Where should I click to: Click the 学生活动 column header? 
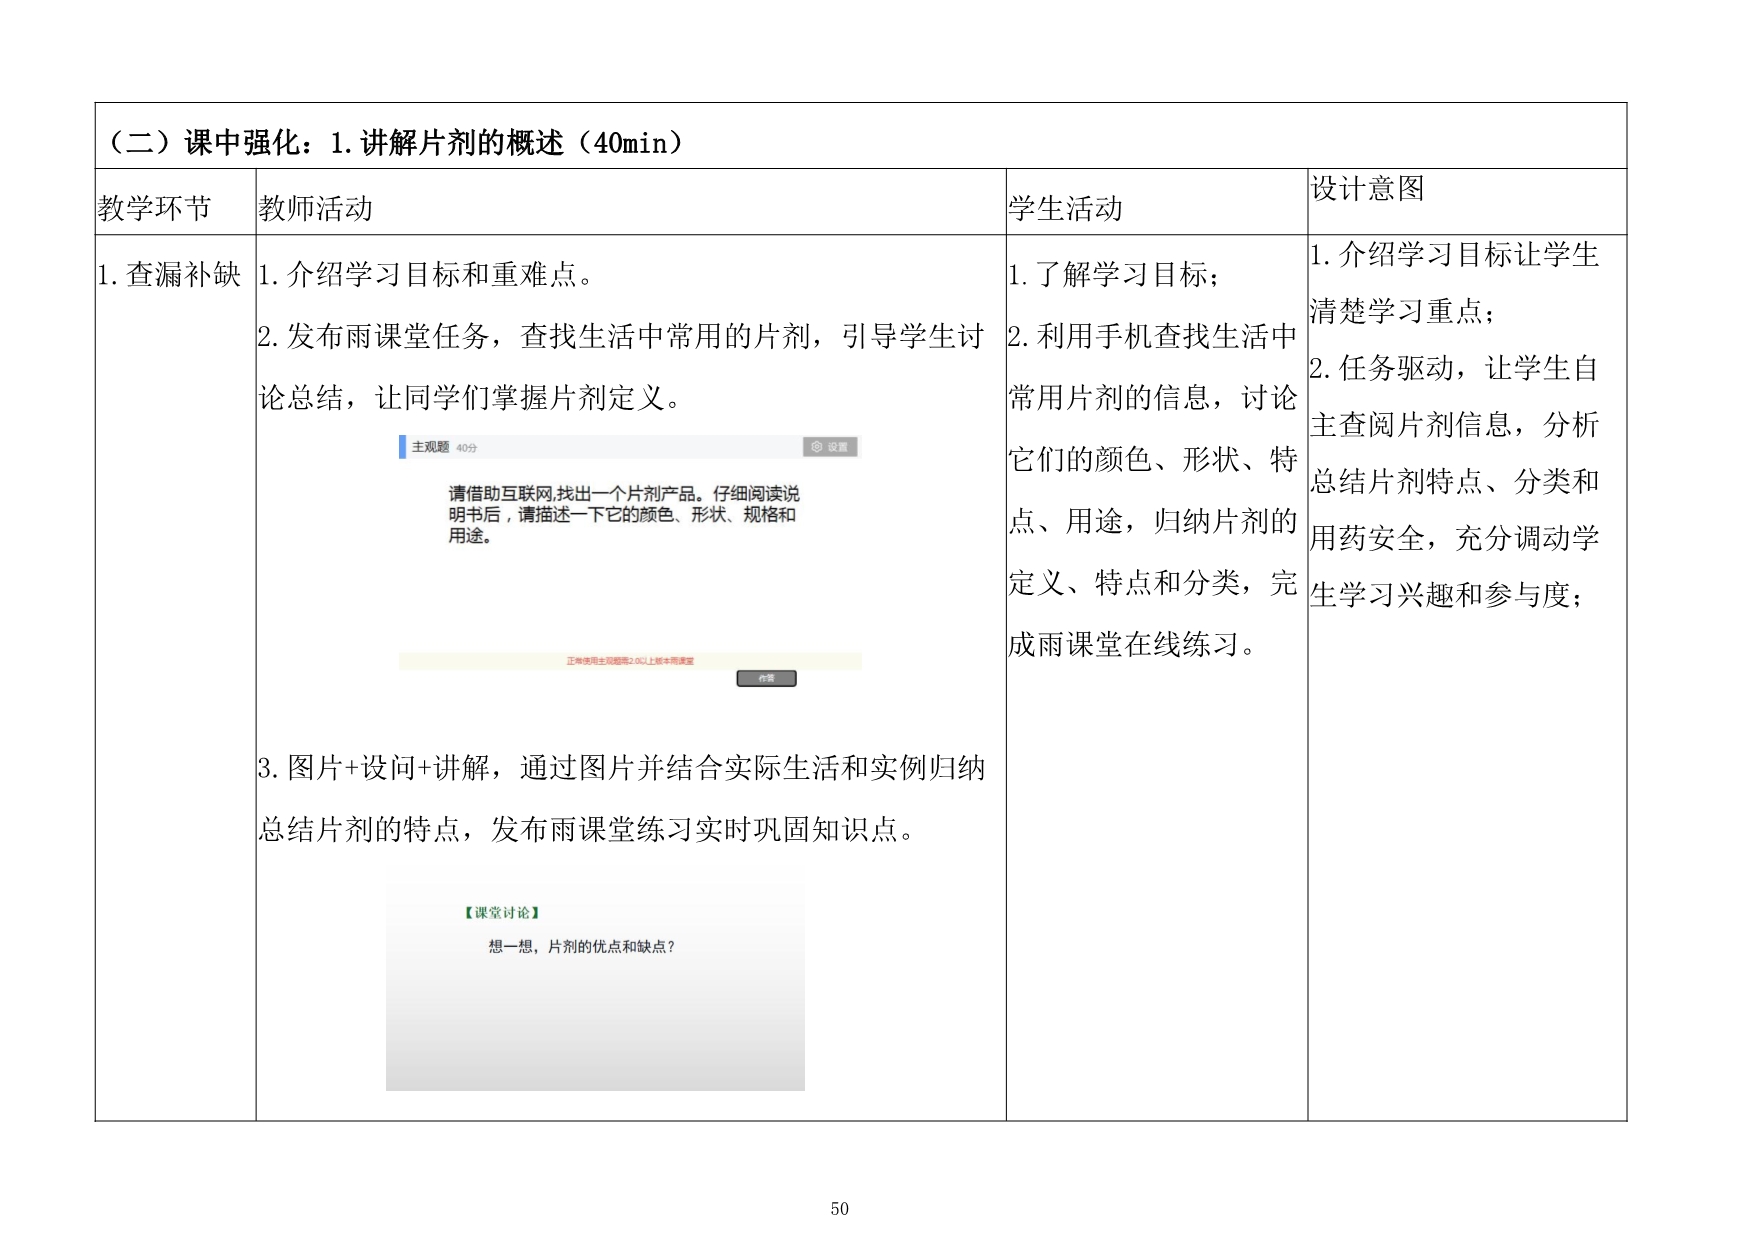1066,208
